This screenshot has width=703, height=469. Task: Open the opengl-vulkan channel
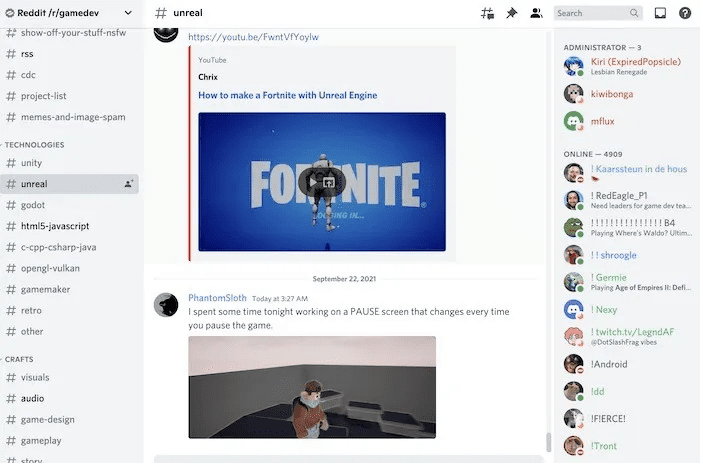pos(69,268)
